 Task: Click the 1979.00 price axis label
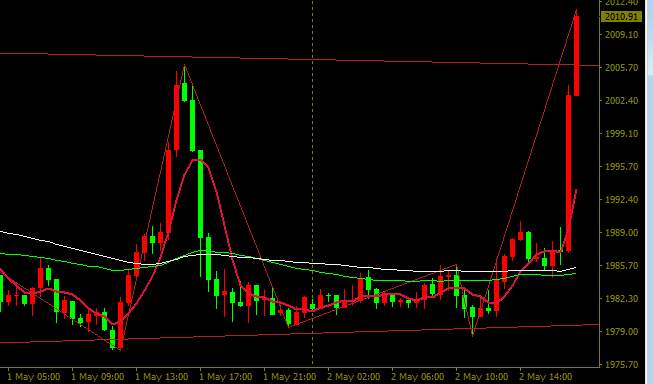coord(621,332)
